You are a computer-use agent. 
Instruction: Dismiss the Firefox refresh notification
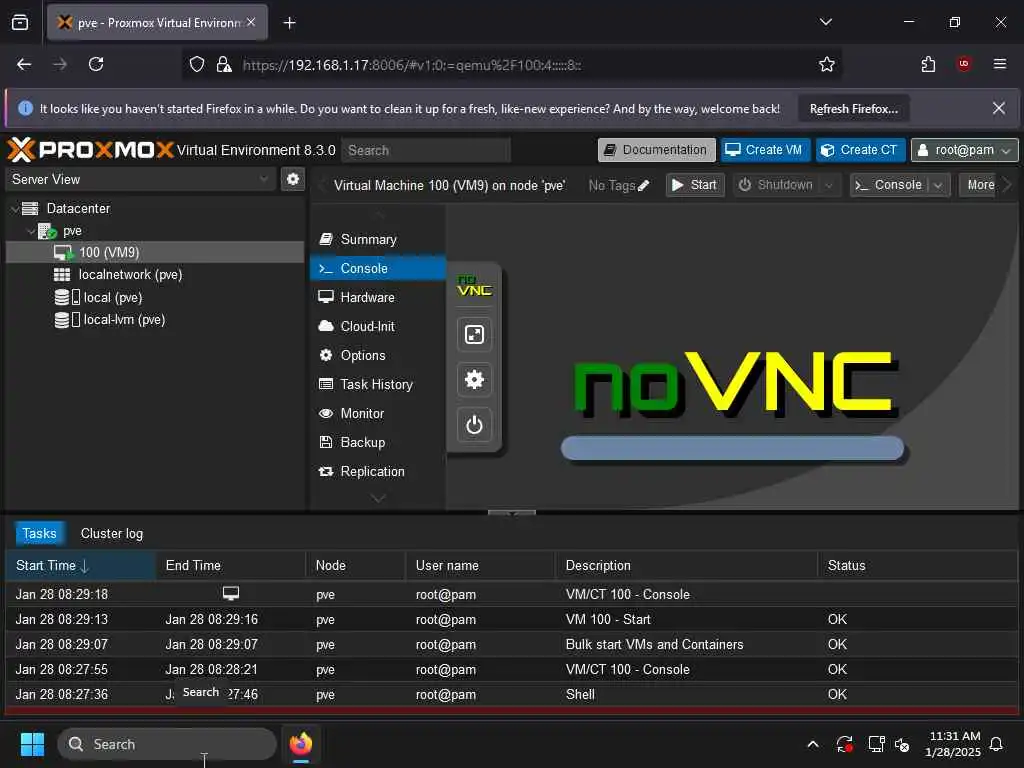click(999, 108)
